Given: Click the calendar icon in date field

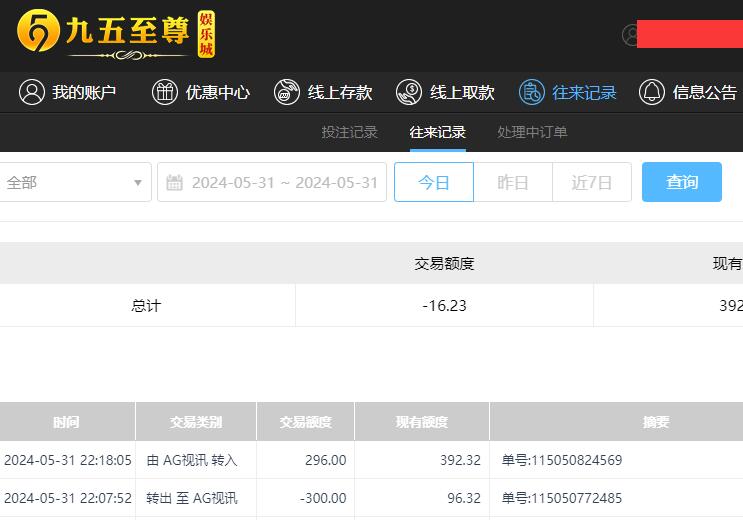Looking at the screenshot, I should (174, 182).
